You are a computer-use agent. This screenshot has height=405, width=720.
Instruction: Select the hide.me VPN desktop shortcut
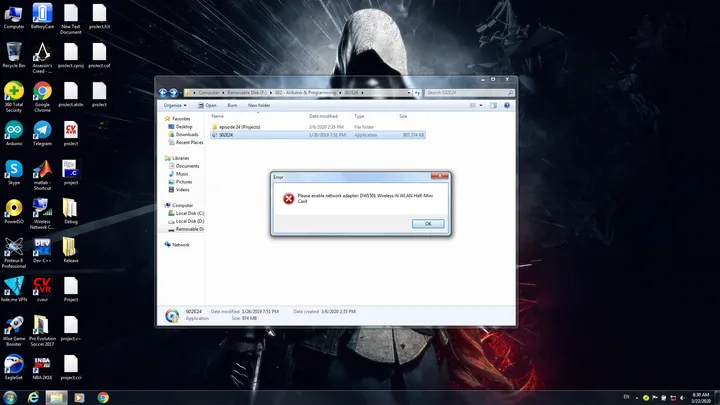pyautogui.click(x=14, y=289)
